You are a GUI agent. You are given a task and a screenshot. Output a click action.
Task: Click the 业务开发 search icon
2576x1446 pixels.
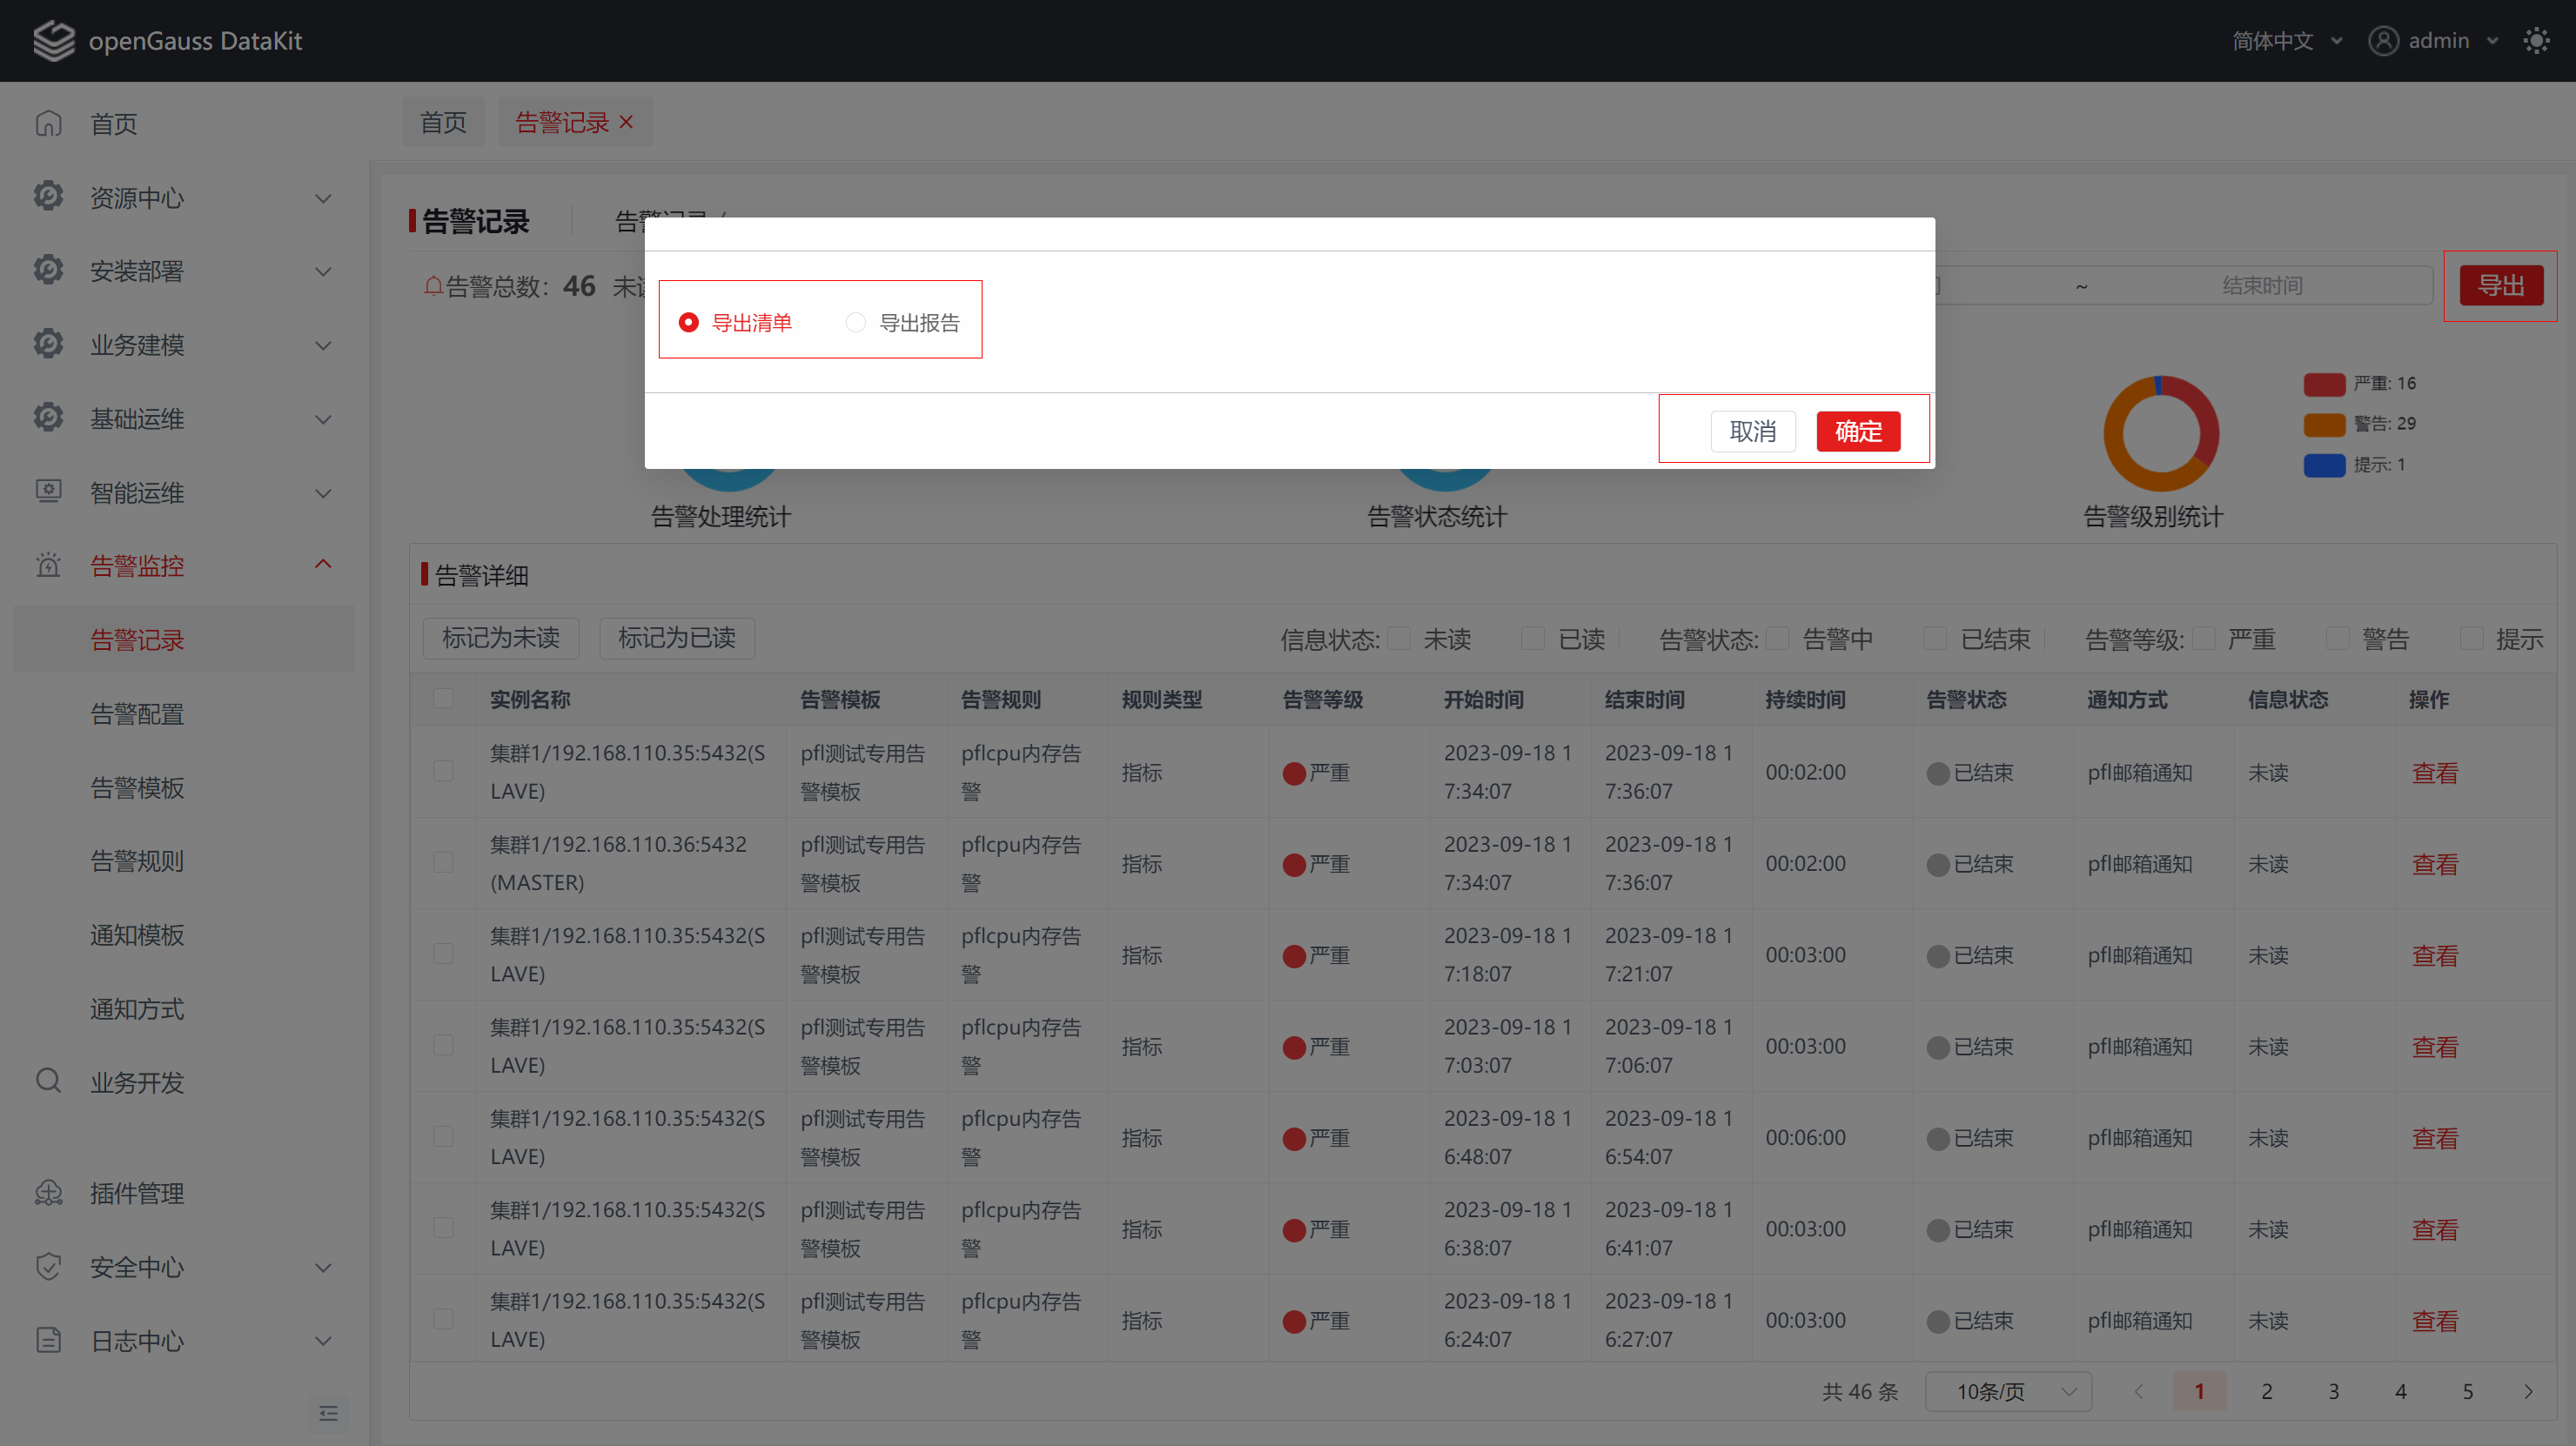tap(48, 1081)
